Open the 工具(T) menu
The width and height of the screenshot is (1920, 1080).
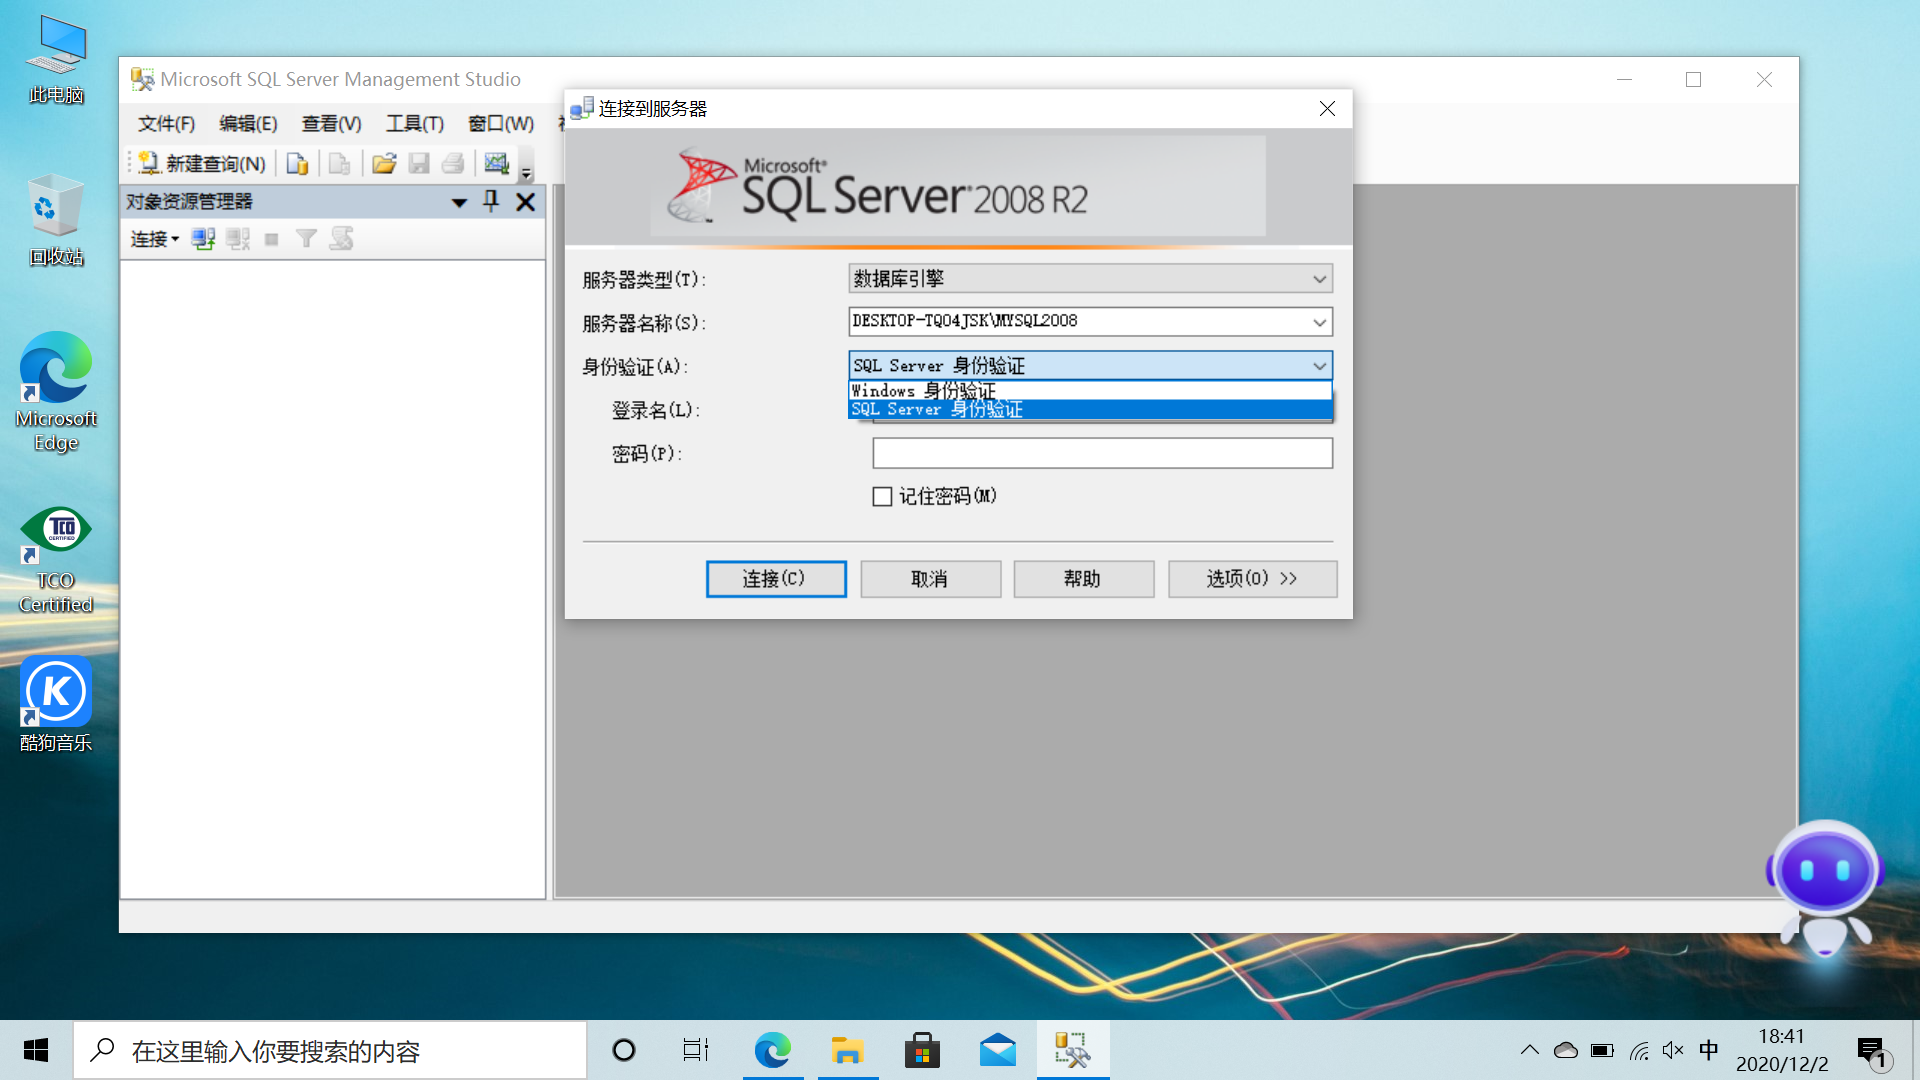tap(414, 123)
